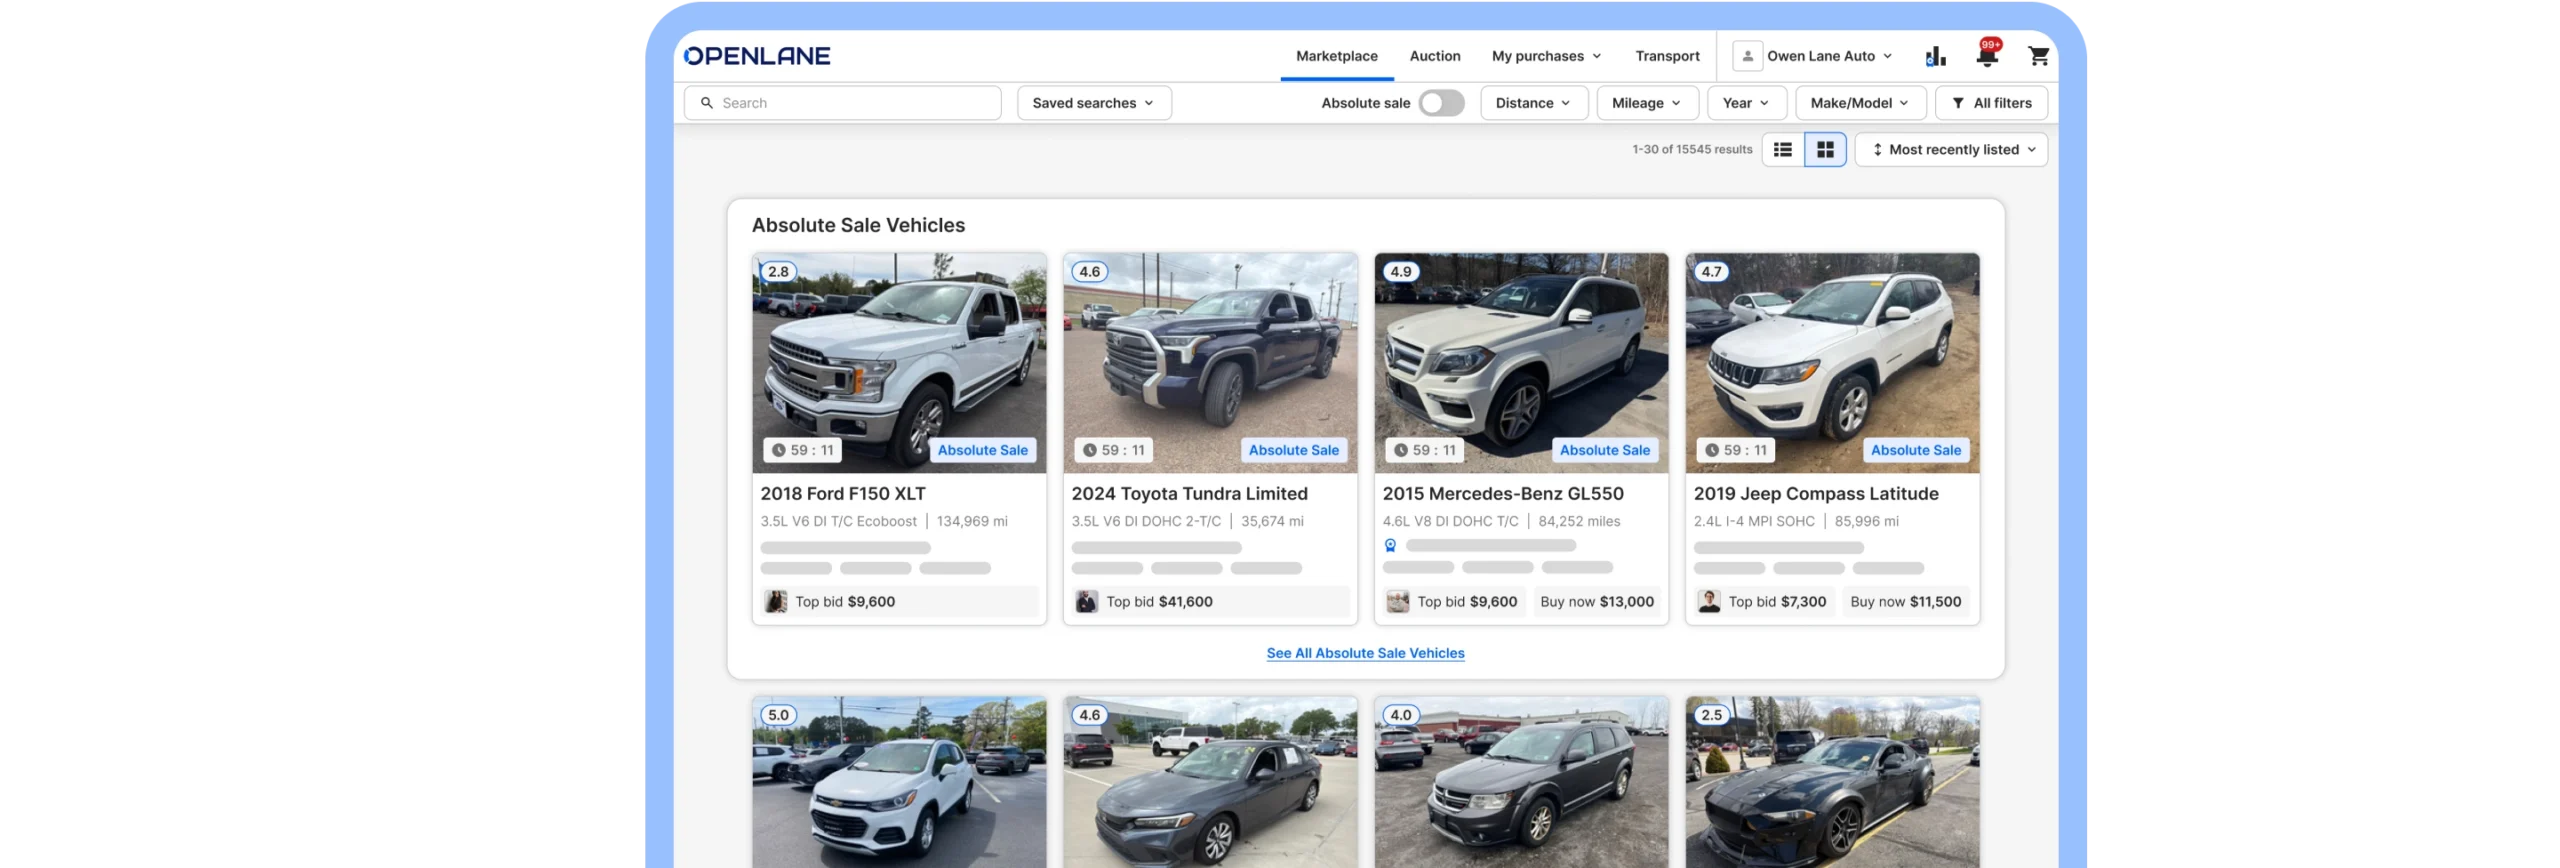Go to the Transport tab
Screen dimensions: 2560x868
(1666, 56)
